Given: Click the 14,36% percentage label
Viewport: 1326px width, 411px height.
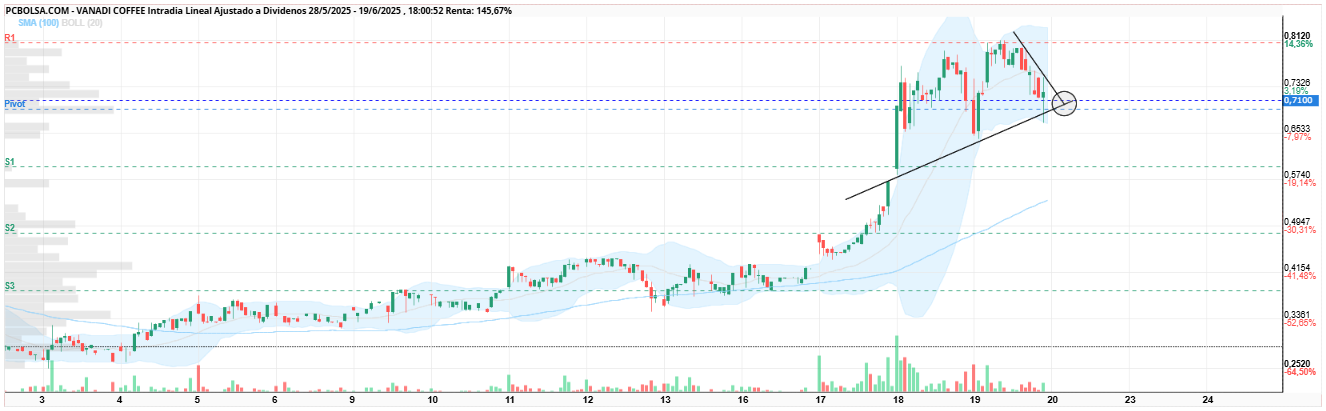Looking at the screenshot, I should click(x=1298, y=44).
